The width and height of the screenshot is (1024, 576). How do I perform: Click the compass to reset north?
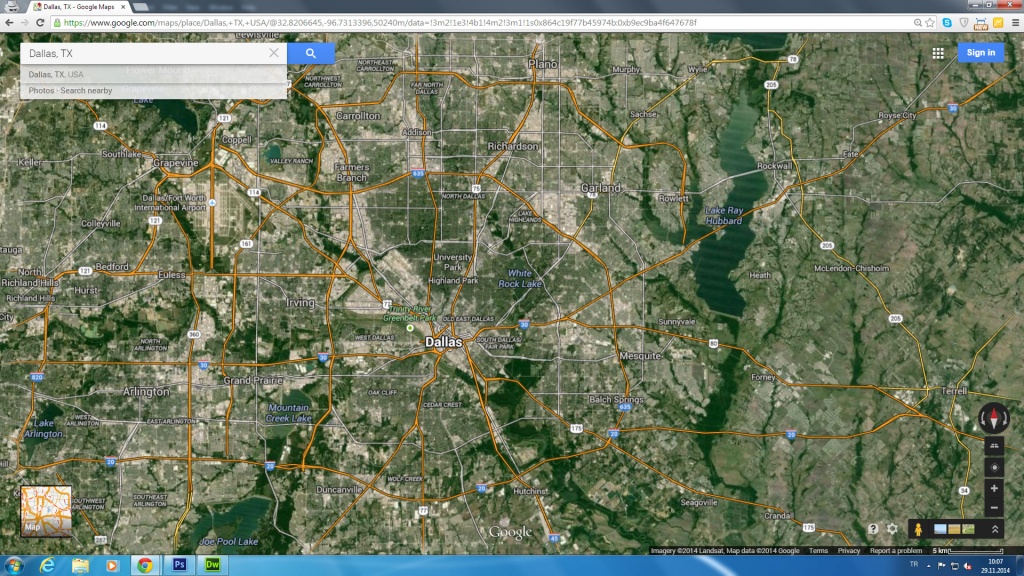pyautogui.click(x=993, y=418)
